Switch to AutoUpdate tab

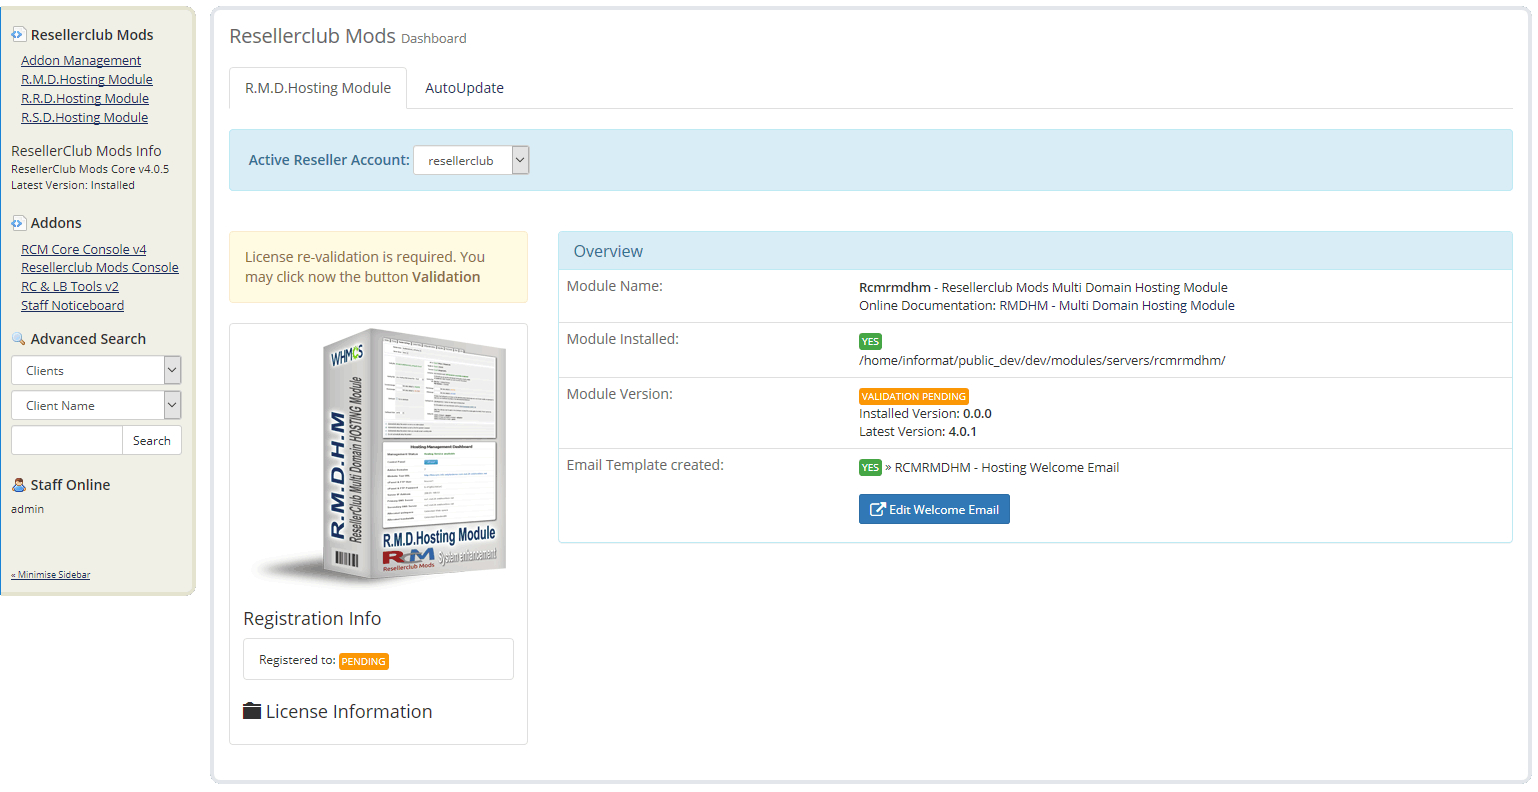pyautogui.click(x=464, y=88)
